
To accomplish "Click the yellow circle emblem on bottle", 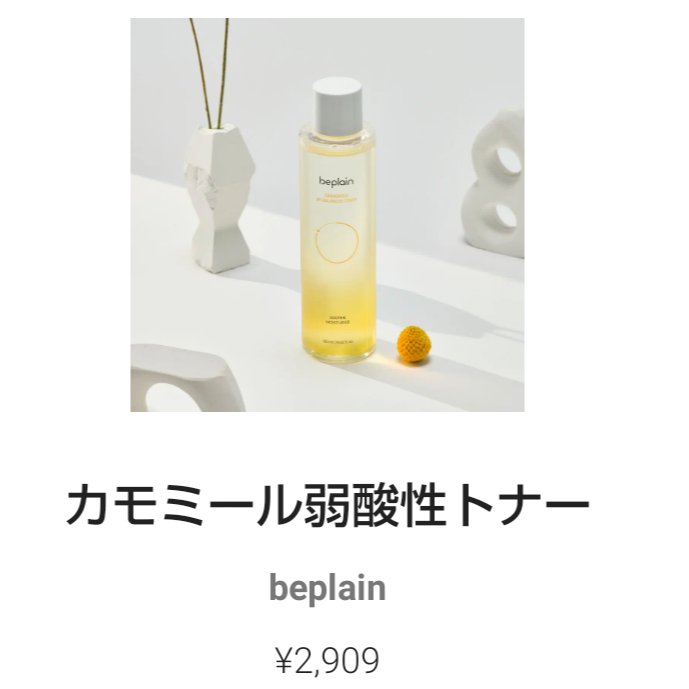I will [337, 242].
